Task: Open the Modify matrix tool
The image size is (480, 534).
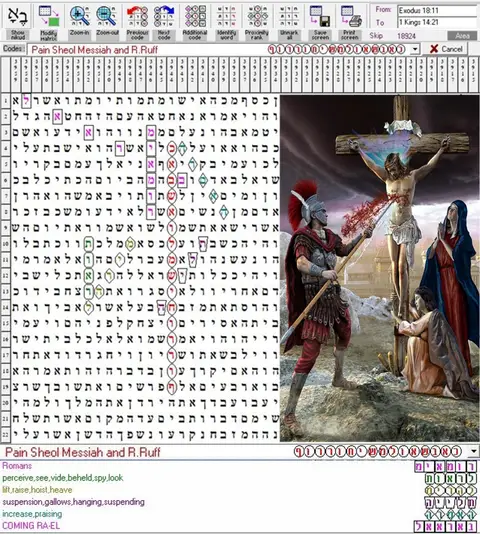Action: (x=49, y=21)
